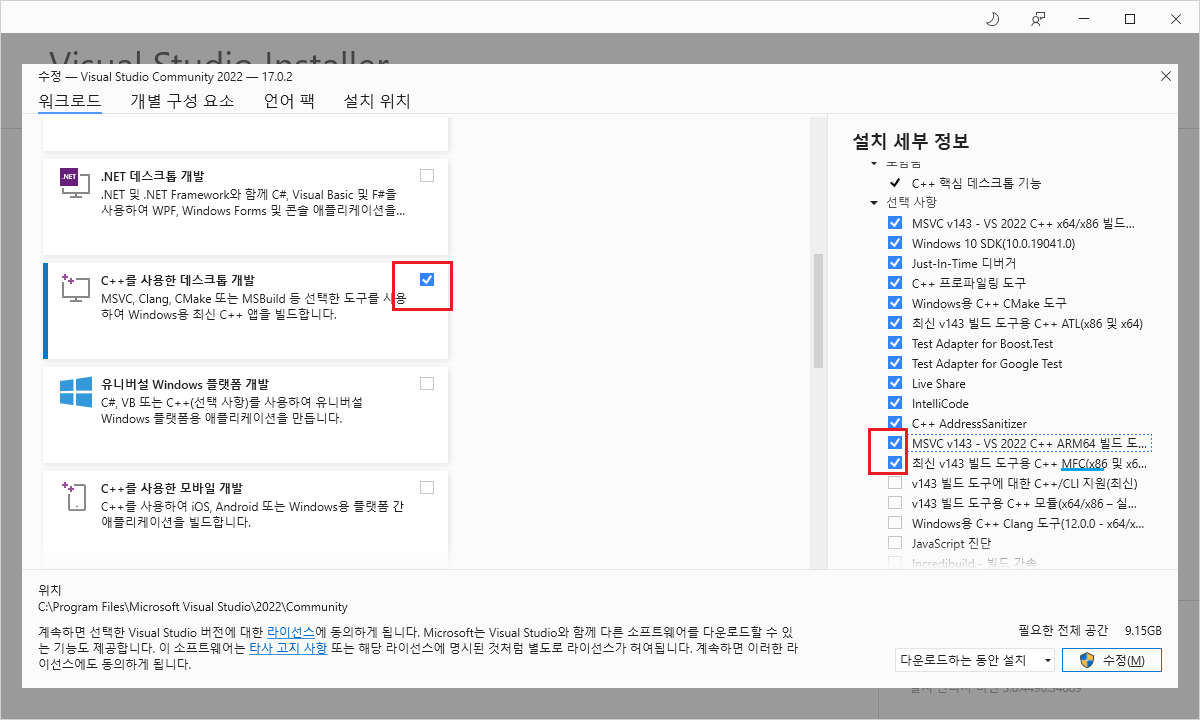Close the 수정 dialog with its X

tap(1165, 76)
